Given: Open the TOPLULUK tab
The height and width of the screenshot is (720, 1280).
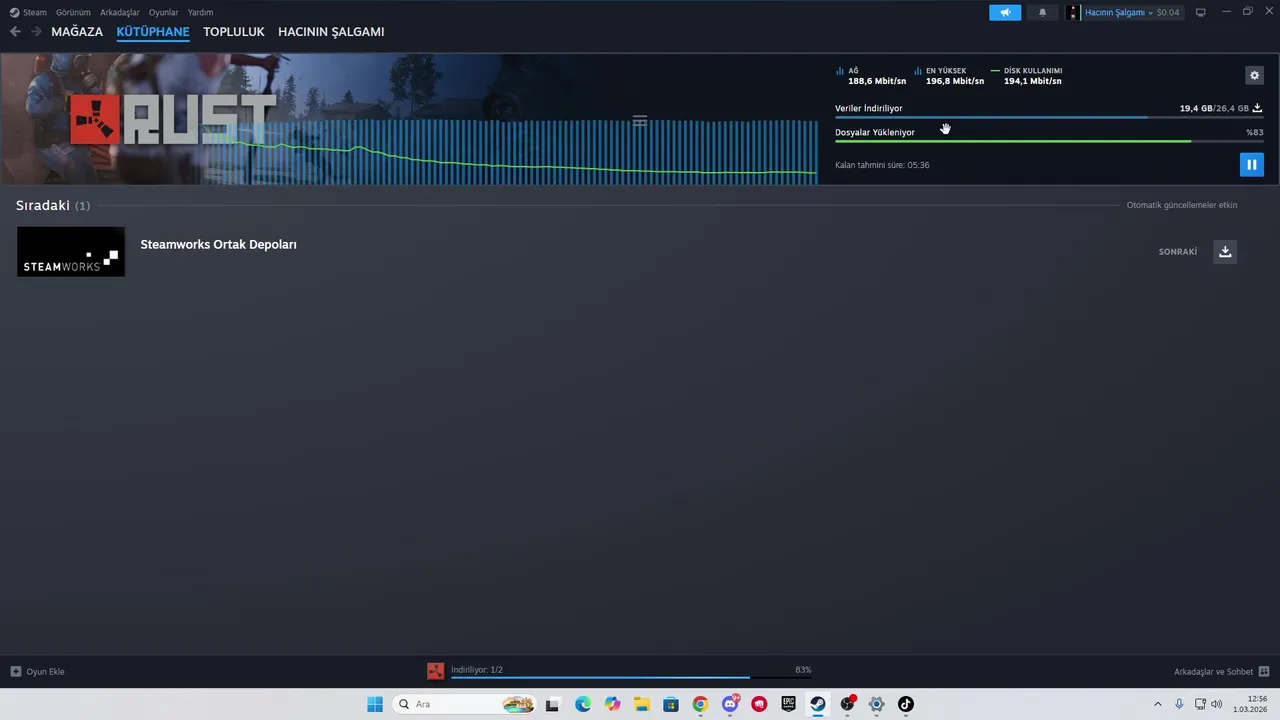Looking at the screenshot, I should coord(234,32).
